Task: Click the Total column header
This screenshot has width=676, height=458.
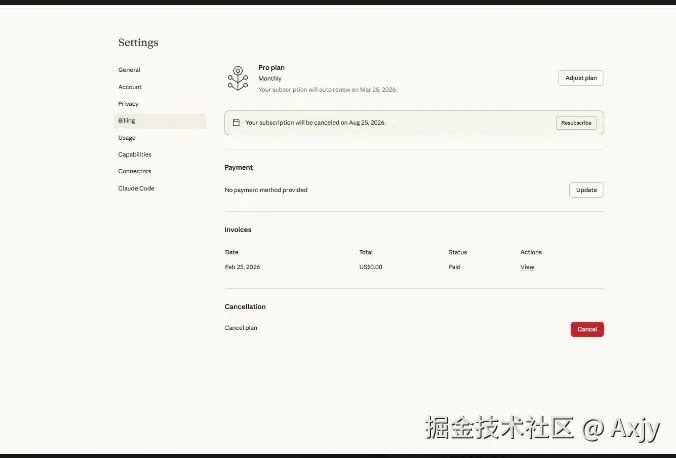Action: (366, 252)
